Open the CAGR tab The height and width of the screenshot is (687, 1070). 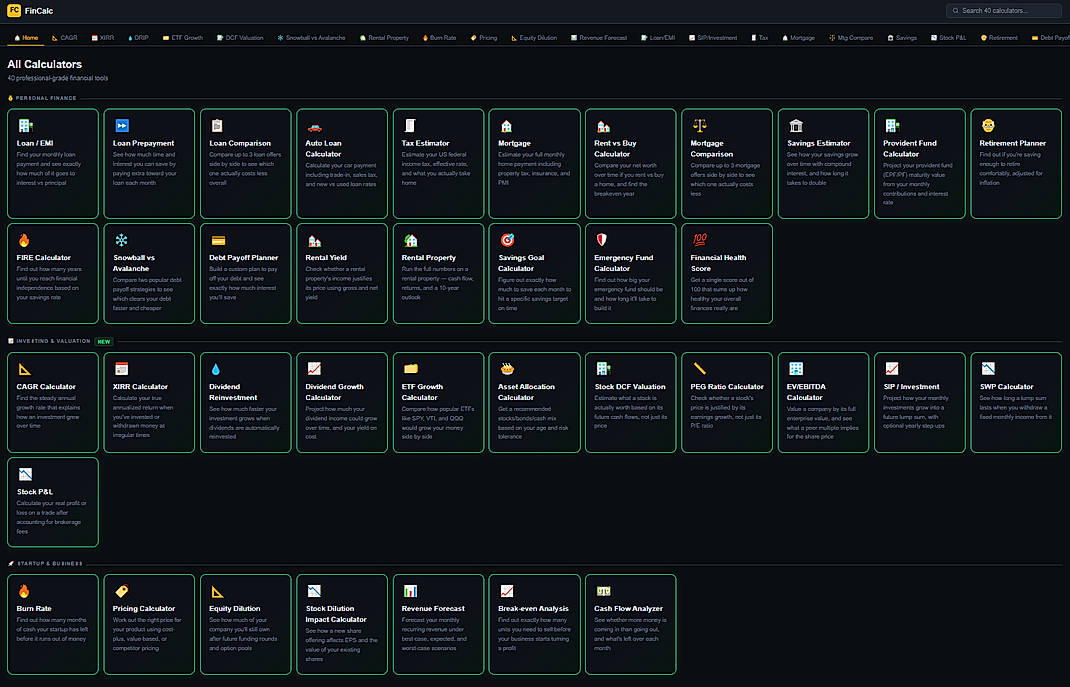[65, 38]
